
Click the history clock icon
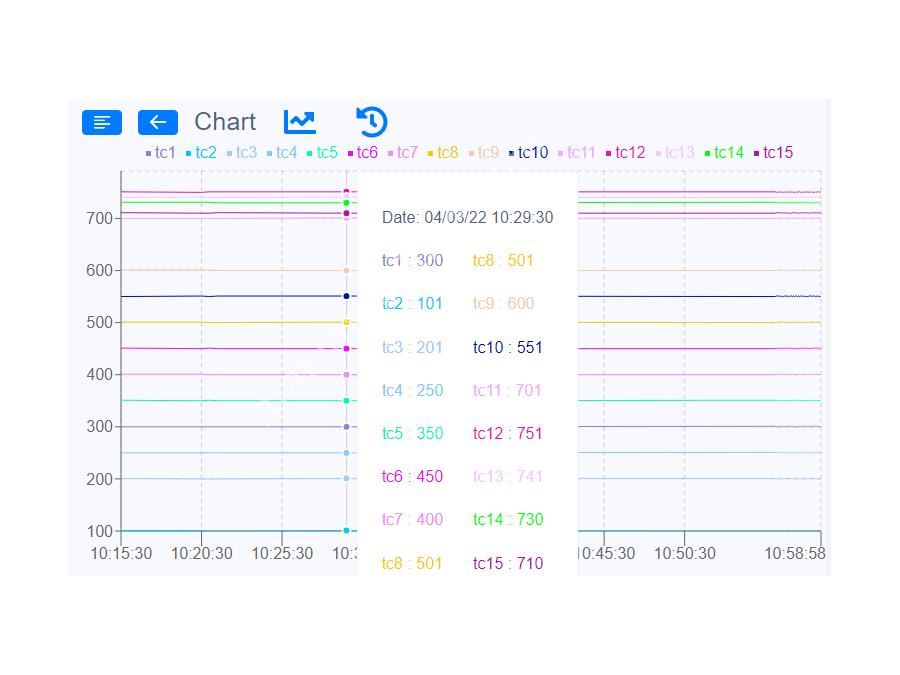(x=371, y=122)
